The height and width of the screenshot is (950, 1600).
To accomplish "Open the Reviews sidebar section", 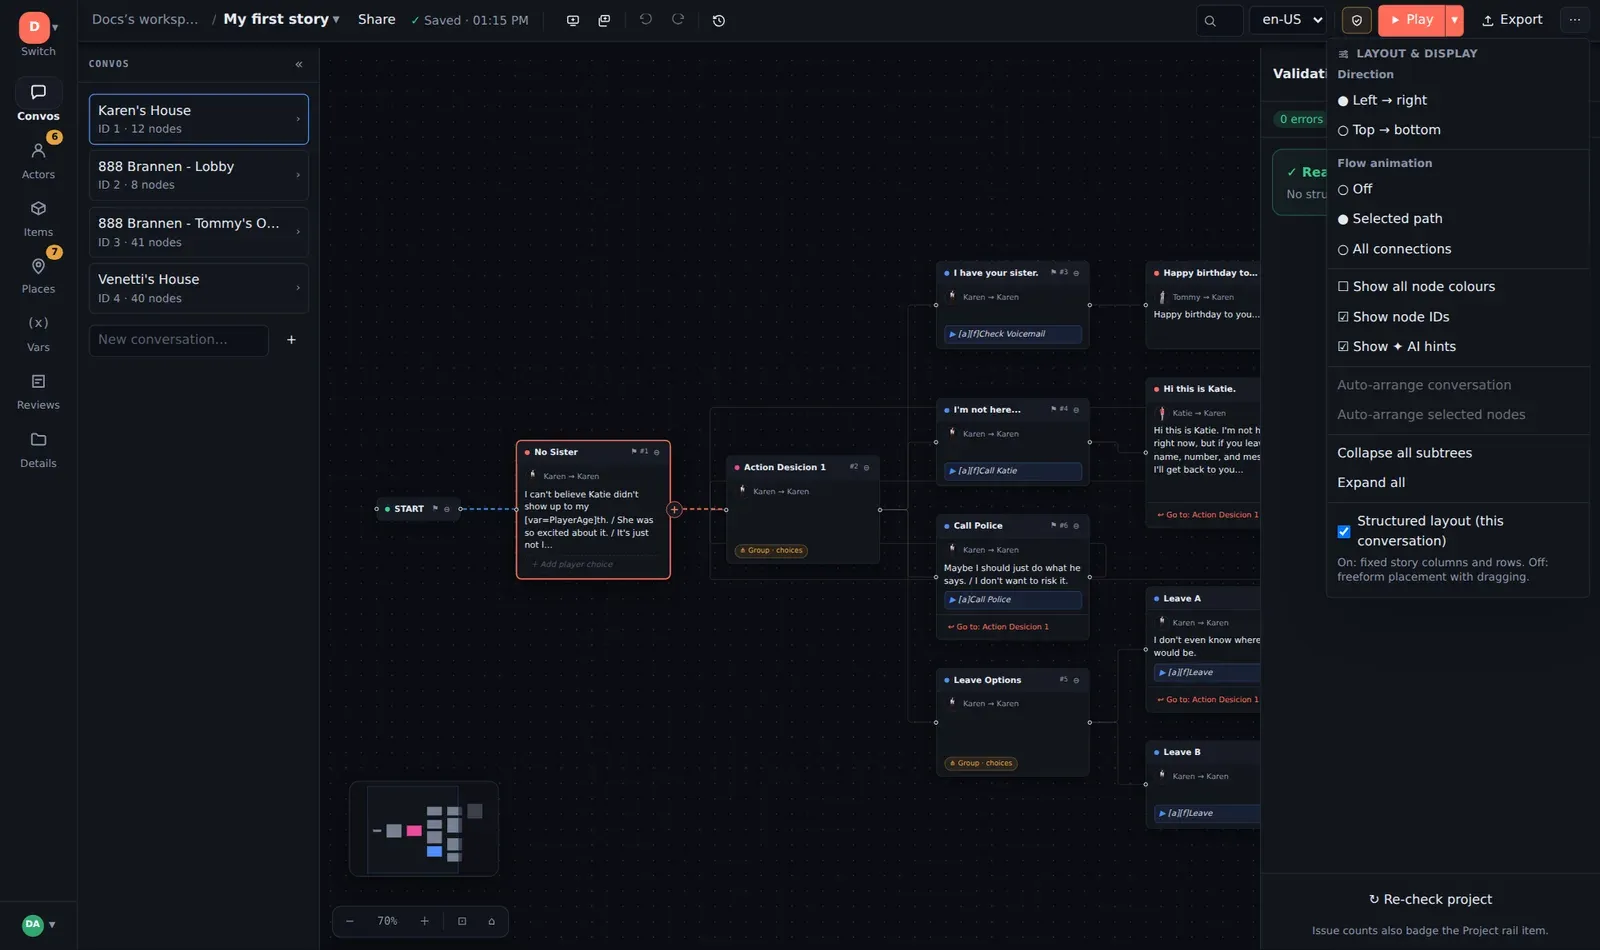I will tap(38, 391).
